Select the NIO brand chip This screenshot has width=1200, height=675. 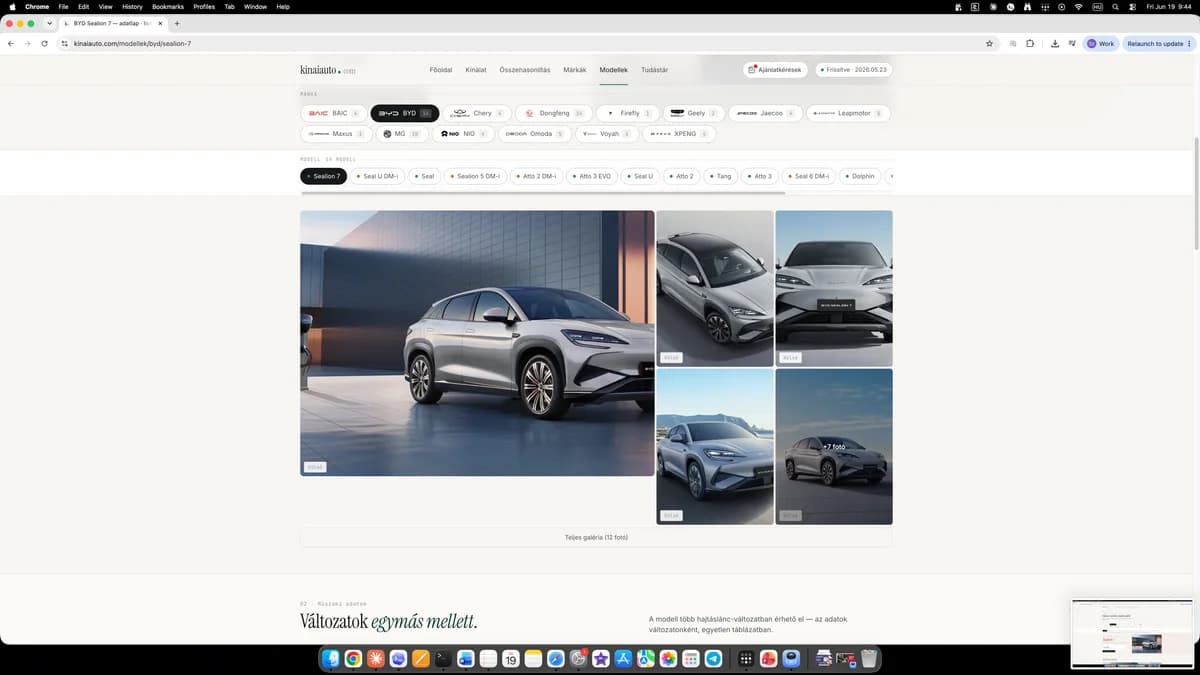(463, 133)
